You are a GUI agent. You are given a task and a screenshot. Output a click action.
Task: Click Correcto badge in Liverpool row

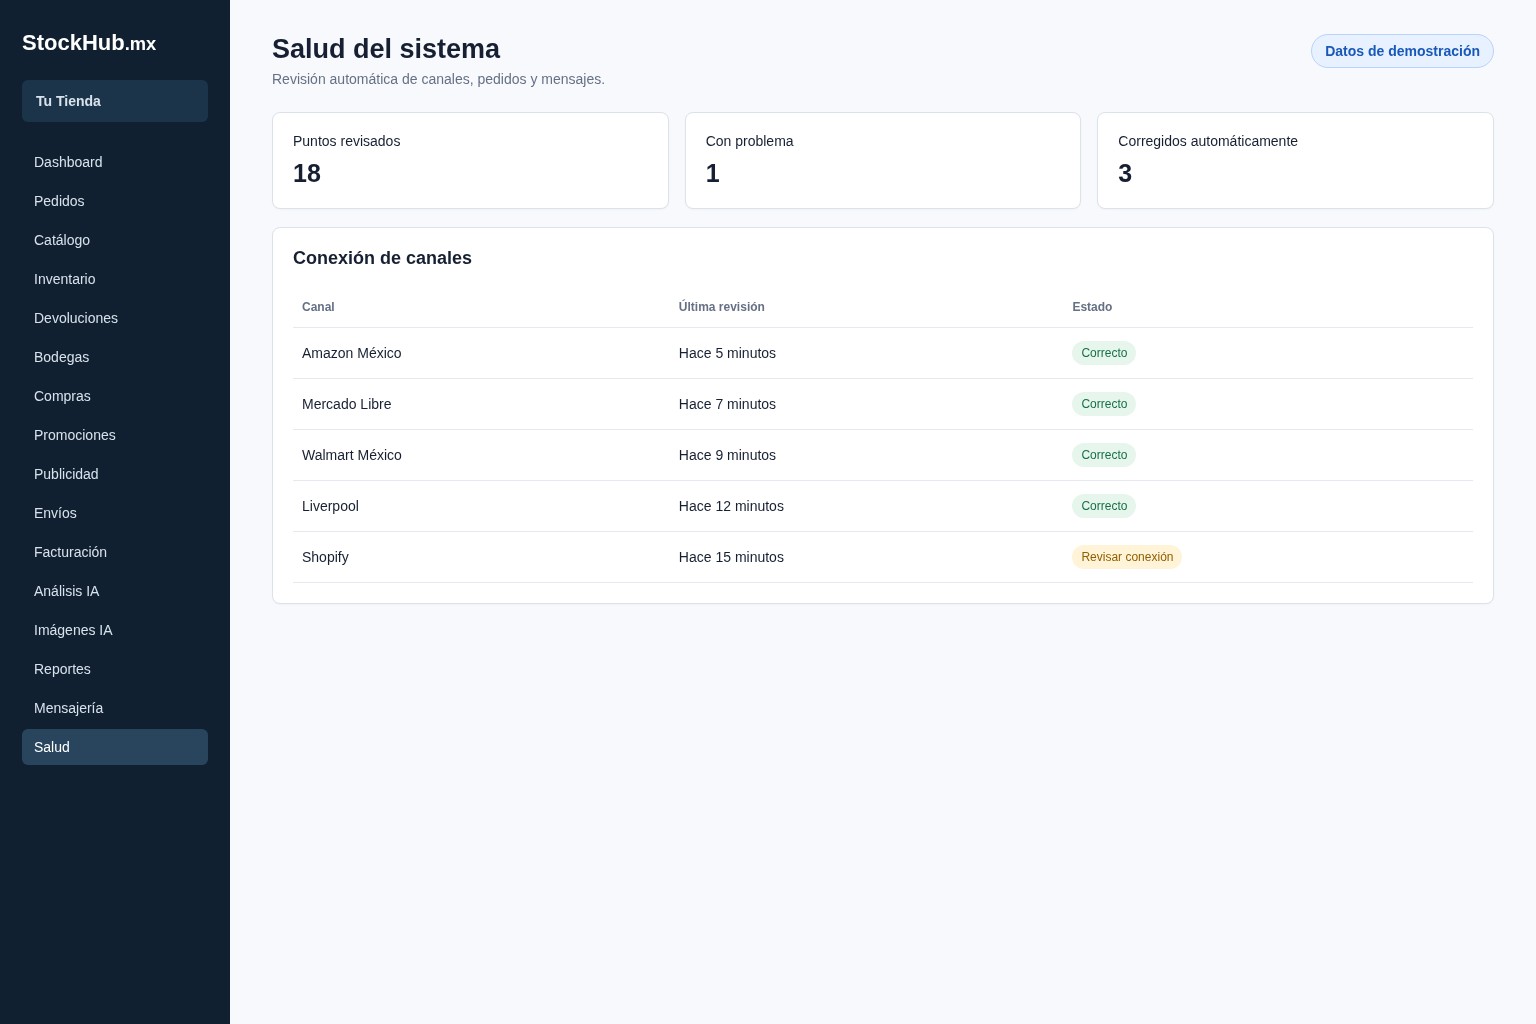coord(1104,506)
